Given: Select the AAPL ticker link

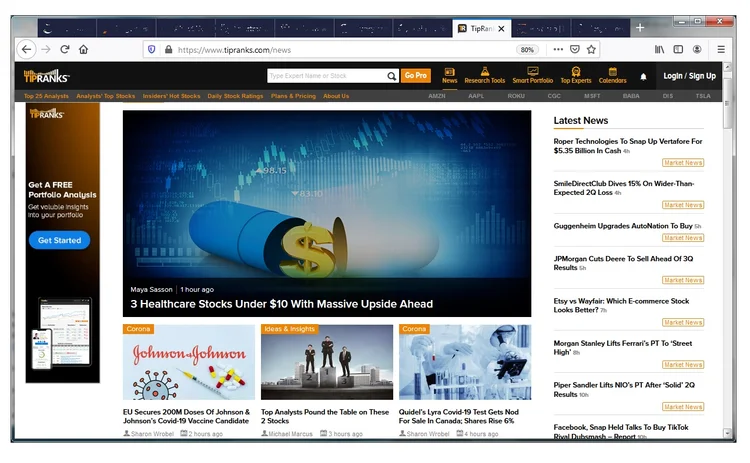Looking at the screenshot, I should pos(476,96).
